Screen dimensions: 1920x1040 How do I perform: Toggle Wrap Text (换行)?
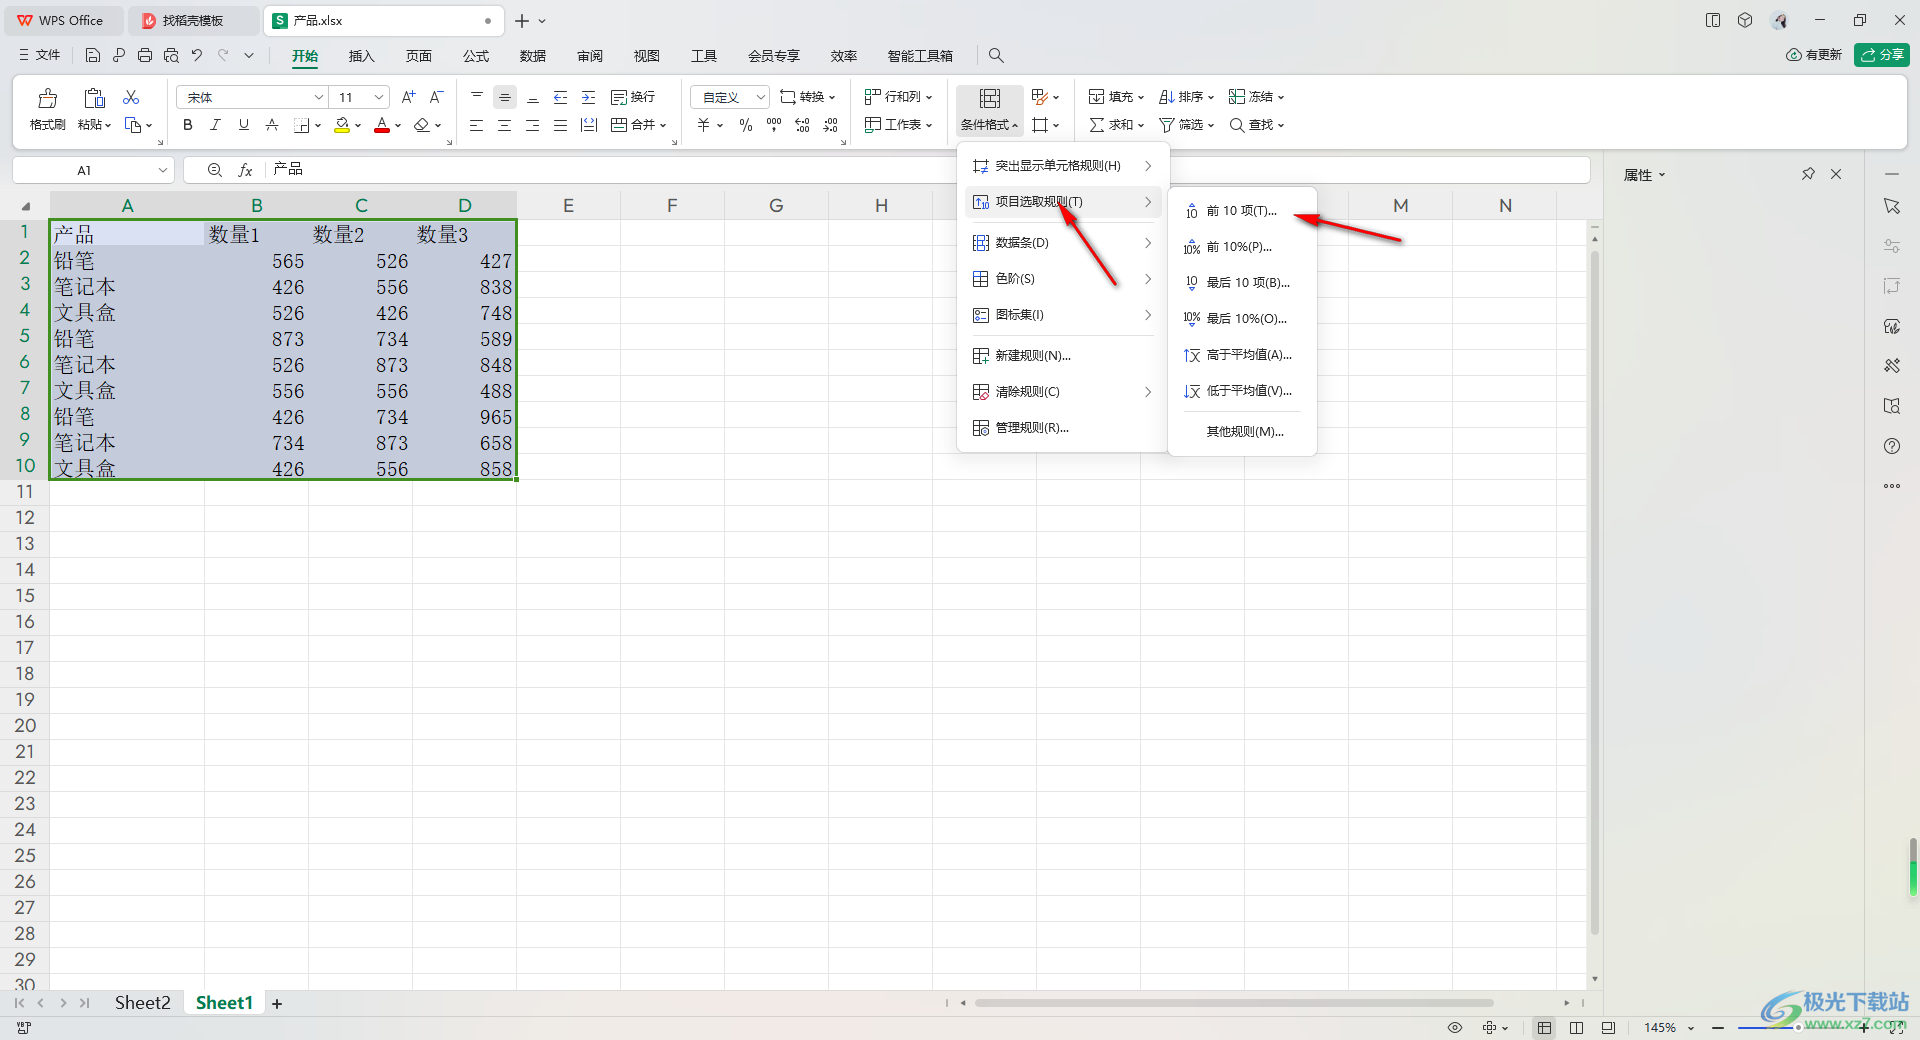coord(633,97)
